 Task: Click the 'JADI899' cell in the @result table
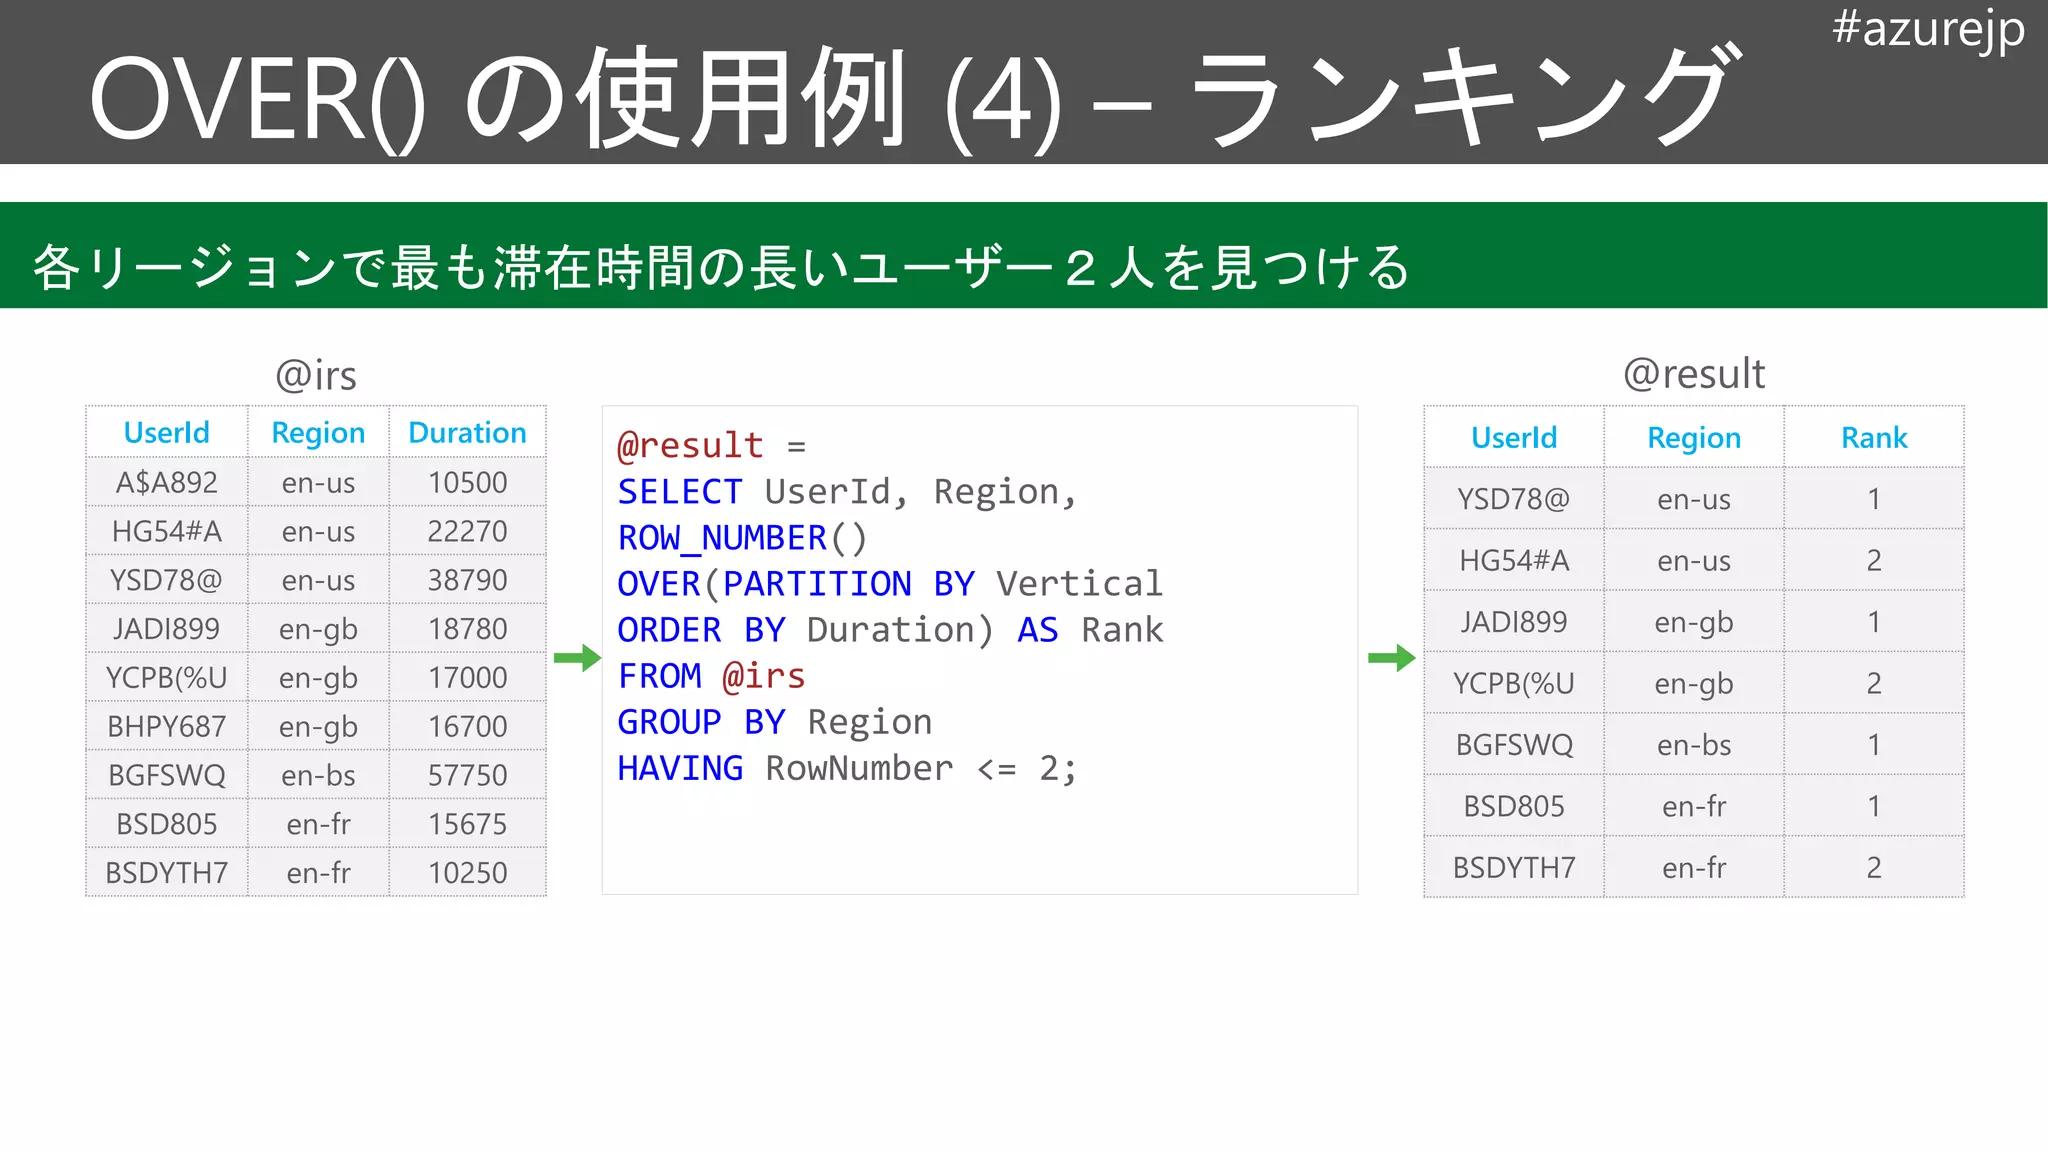(1514, 621)
